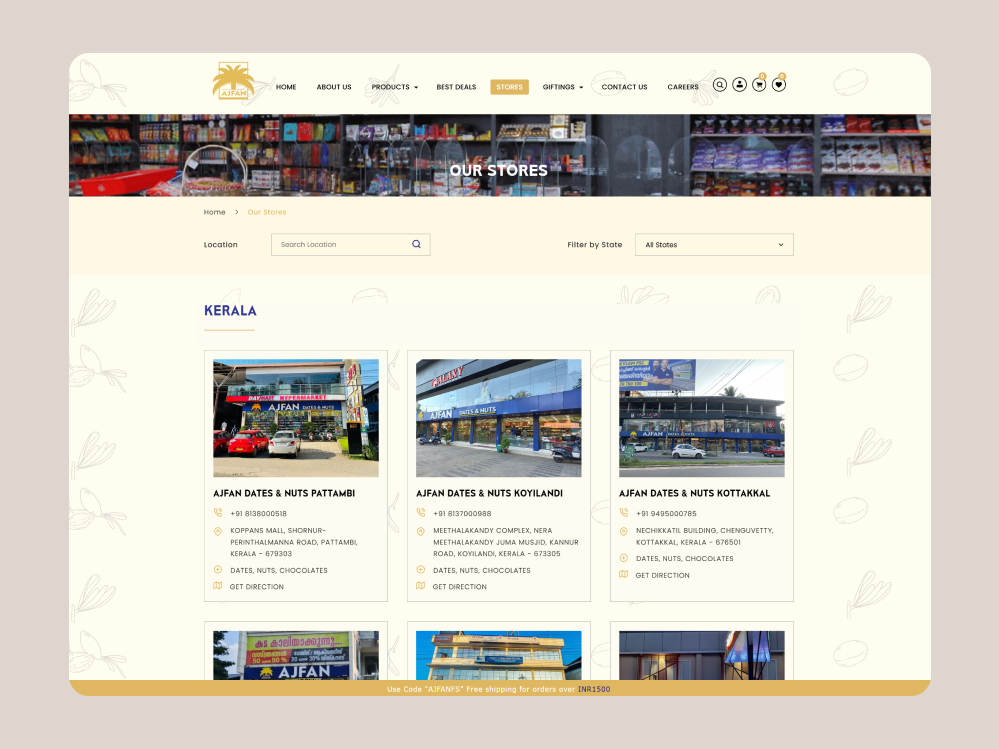This screenshot has width=999, height=749.
Task: Open the All States filter dropdown
Action: click(x=714, y=245)
